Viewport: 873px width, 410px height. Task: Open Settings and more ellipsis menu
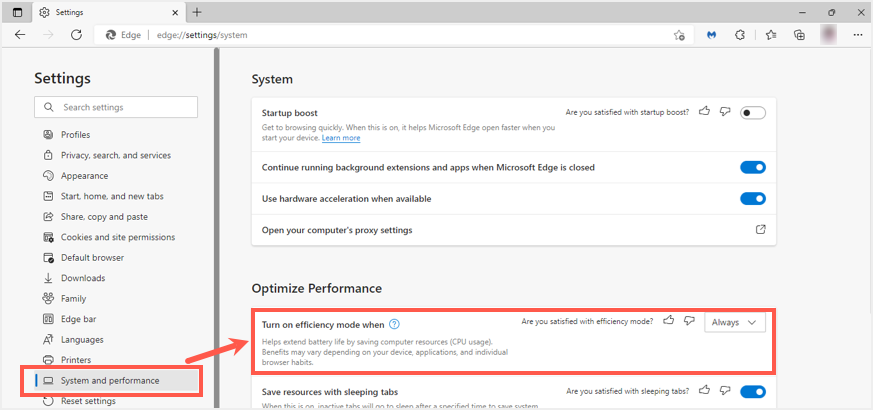pyautogui.click(x=857, y=35)
